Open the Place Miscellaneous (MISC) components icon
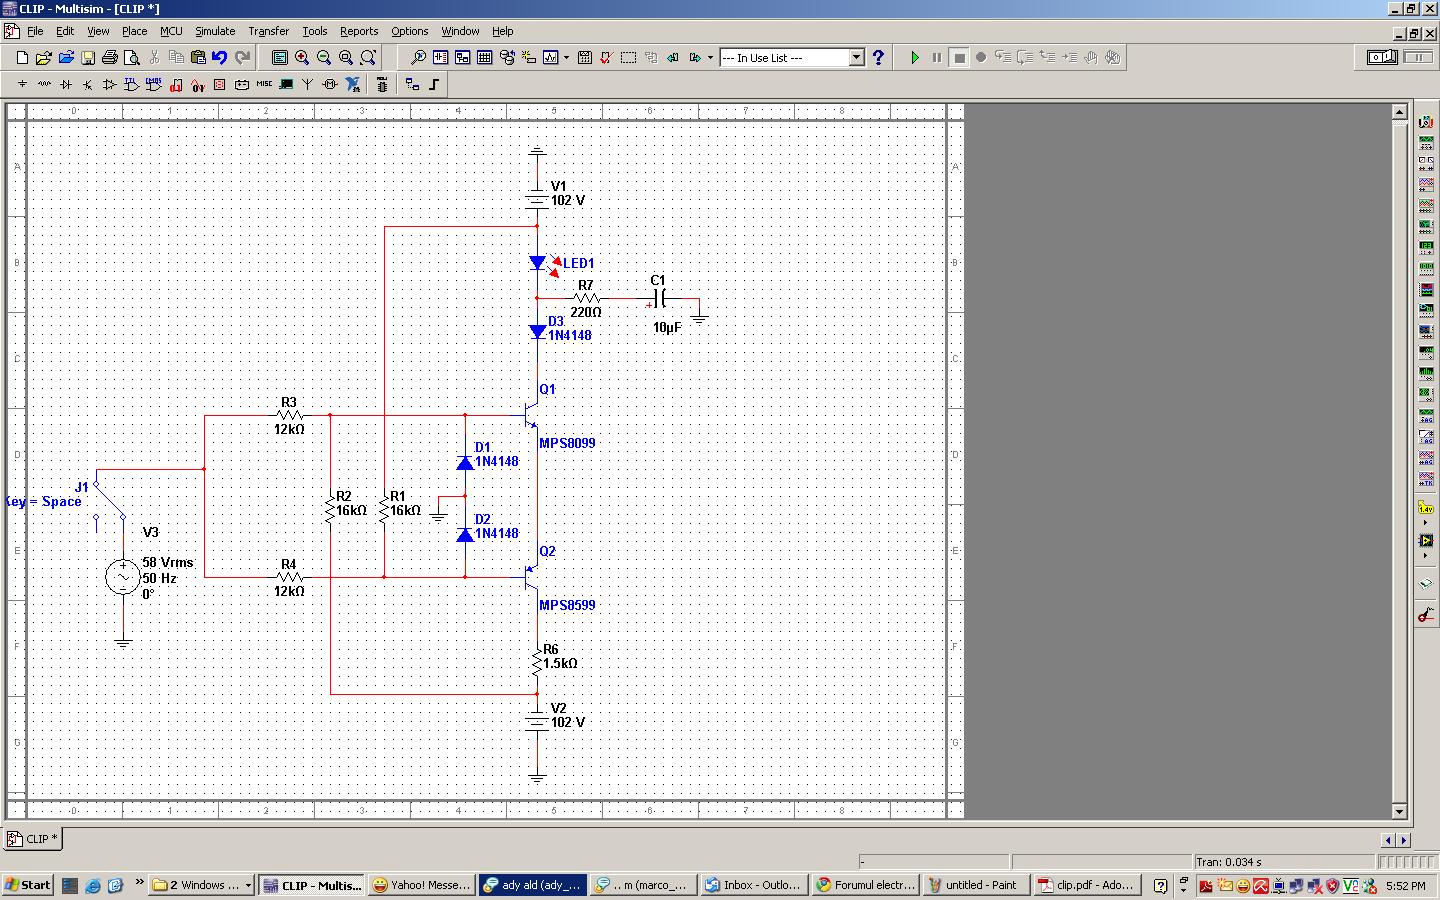1440x900 pixels. click(x=264, y=85)
